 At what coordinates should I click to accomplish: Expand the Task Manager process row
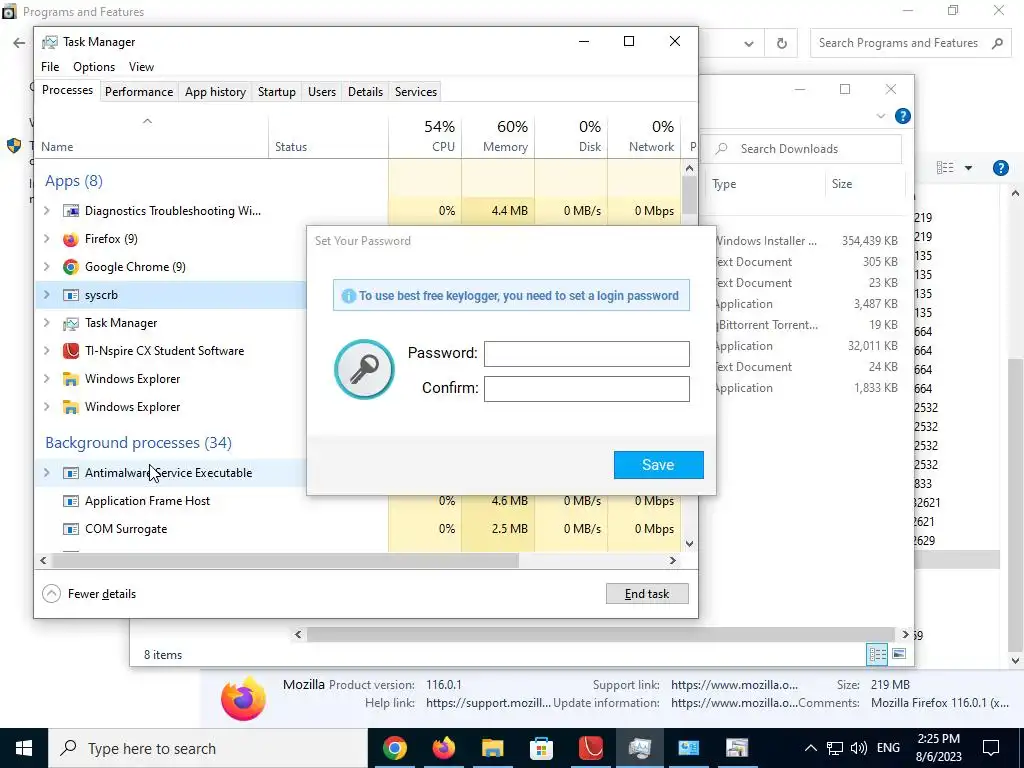46,323
